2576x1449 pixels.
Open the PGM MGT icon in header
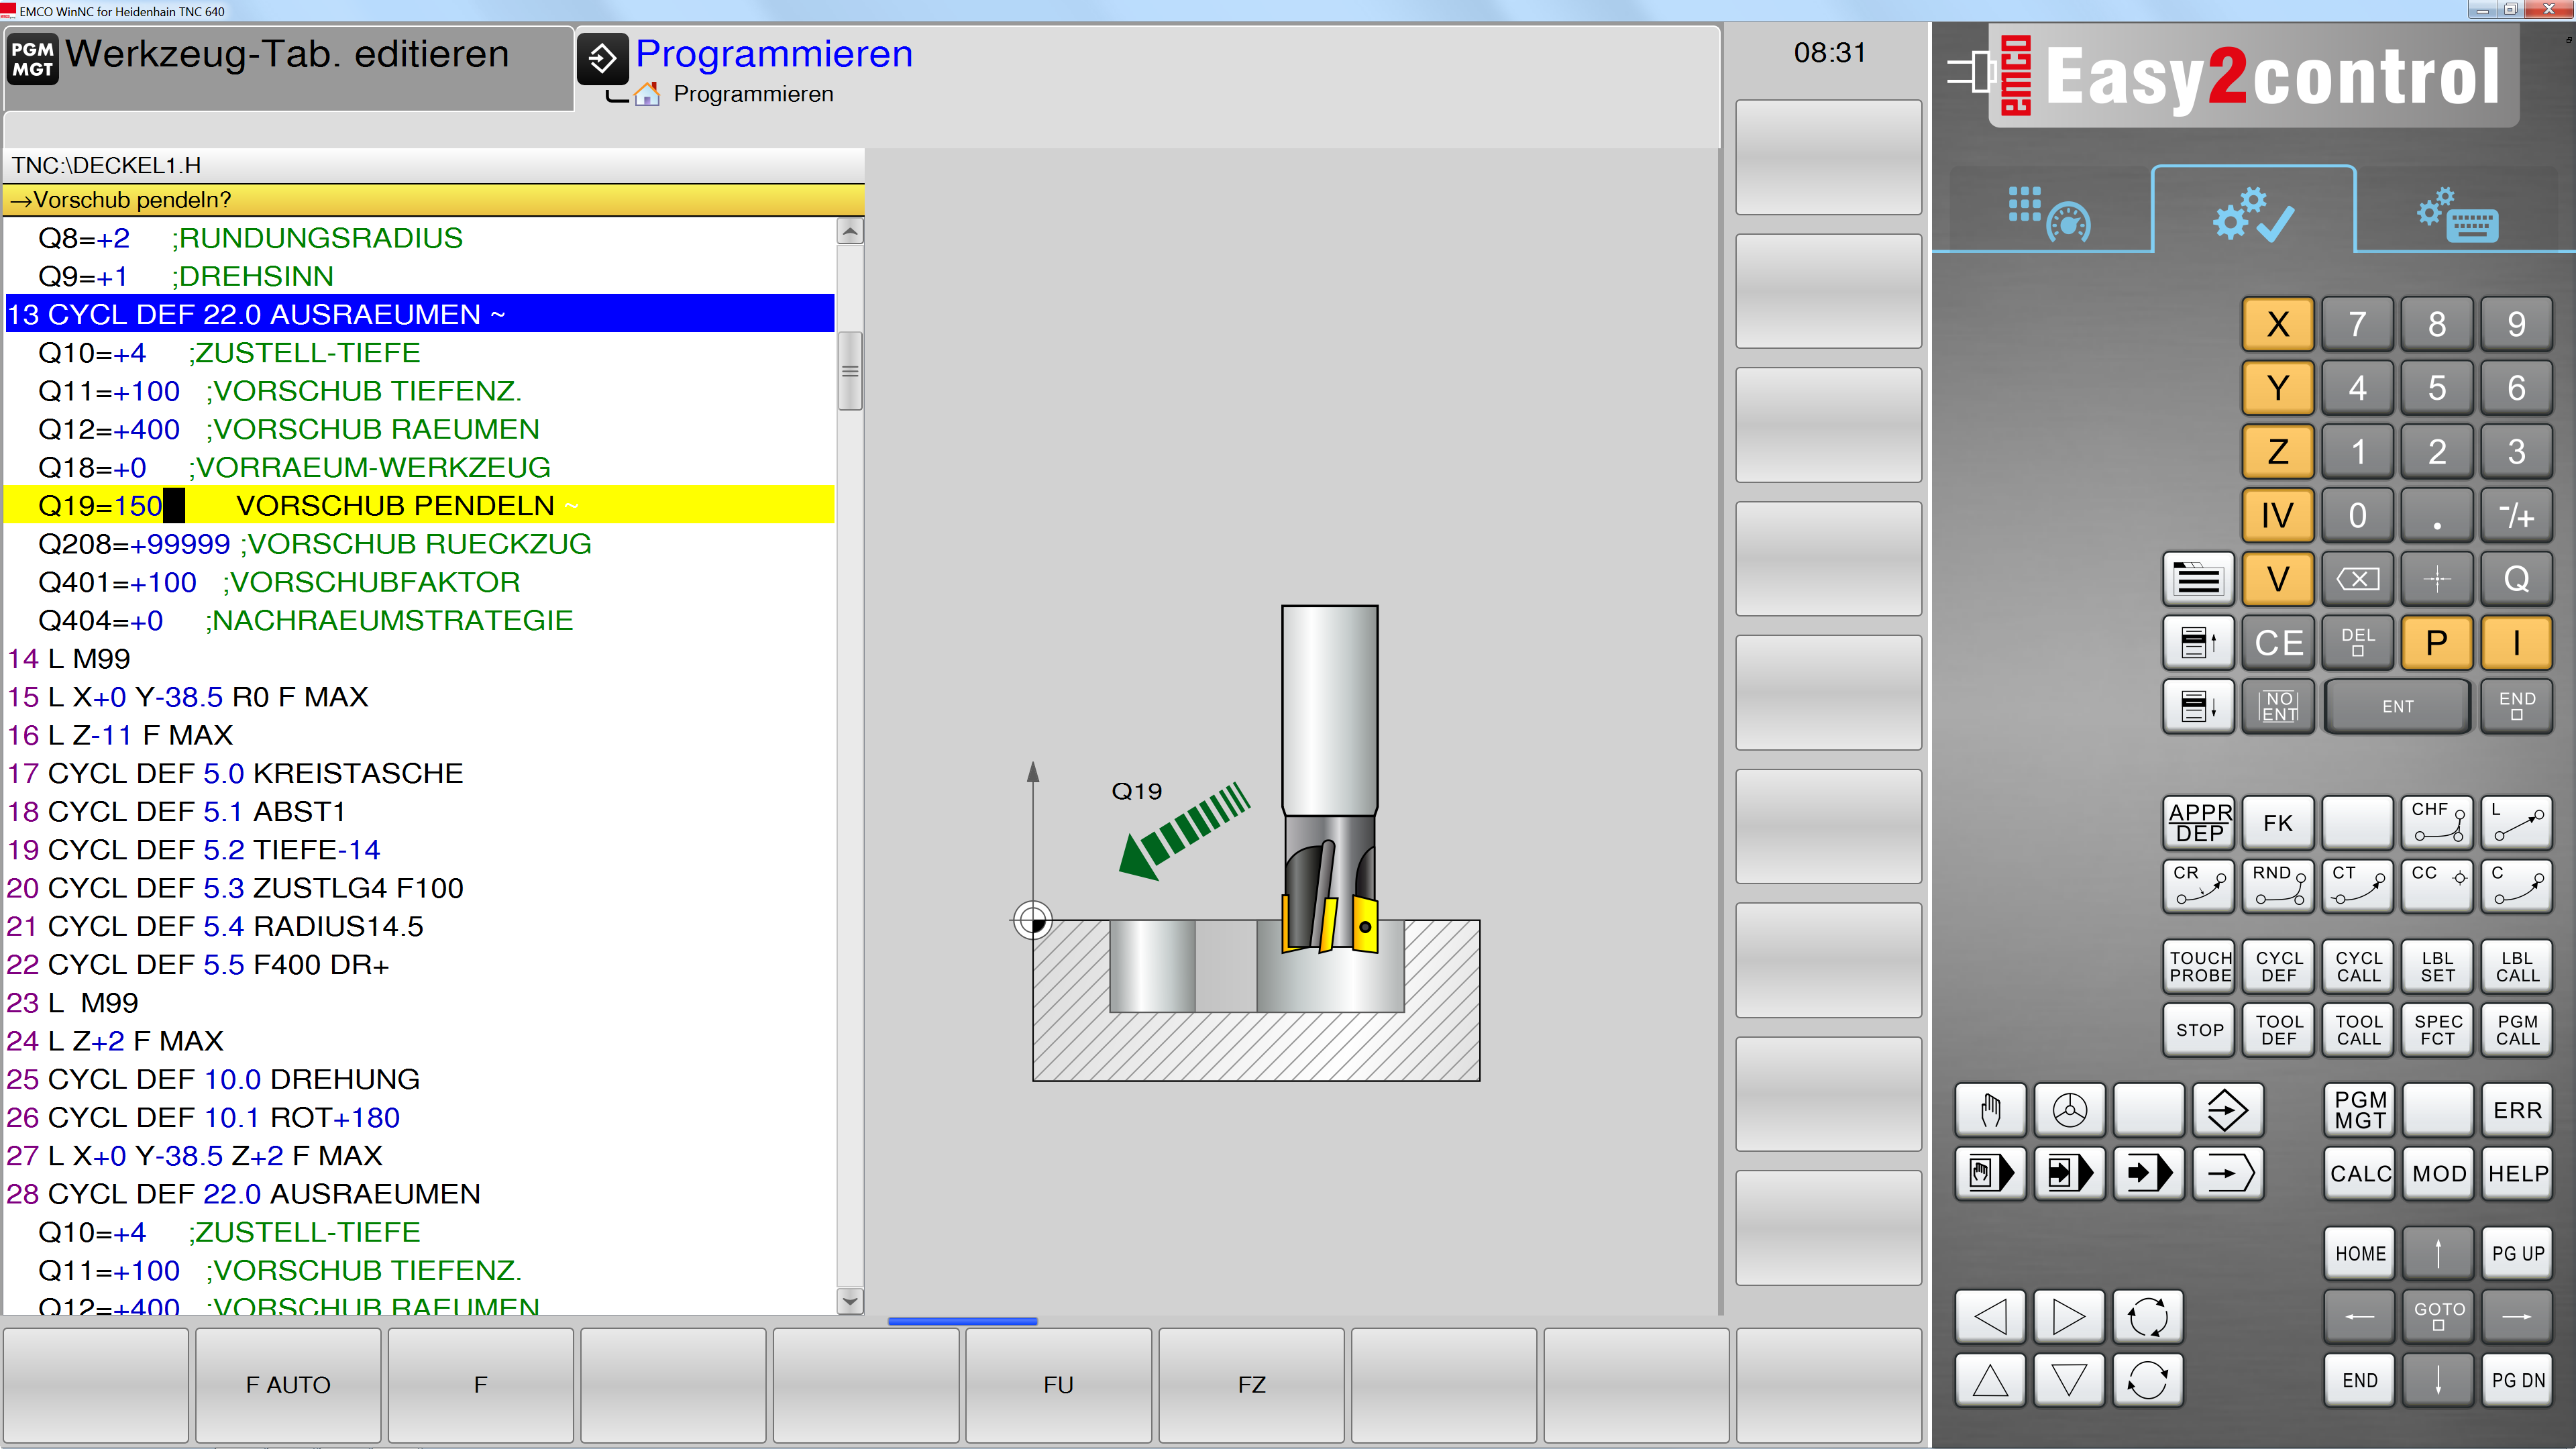[33, 59]
